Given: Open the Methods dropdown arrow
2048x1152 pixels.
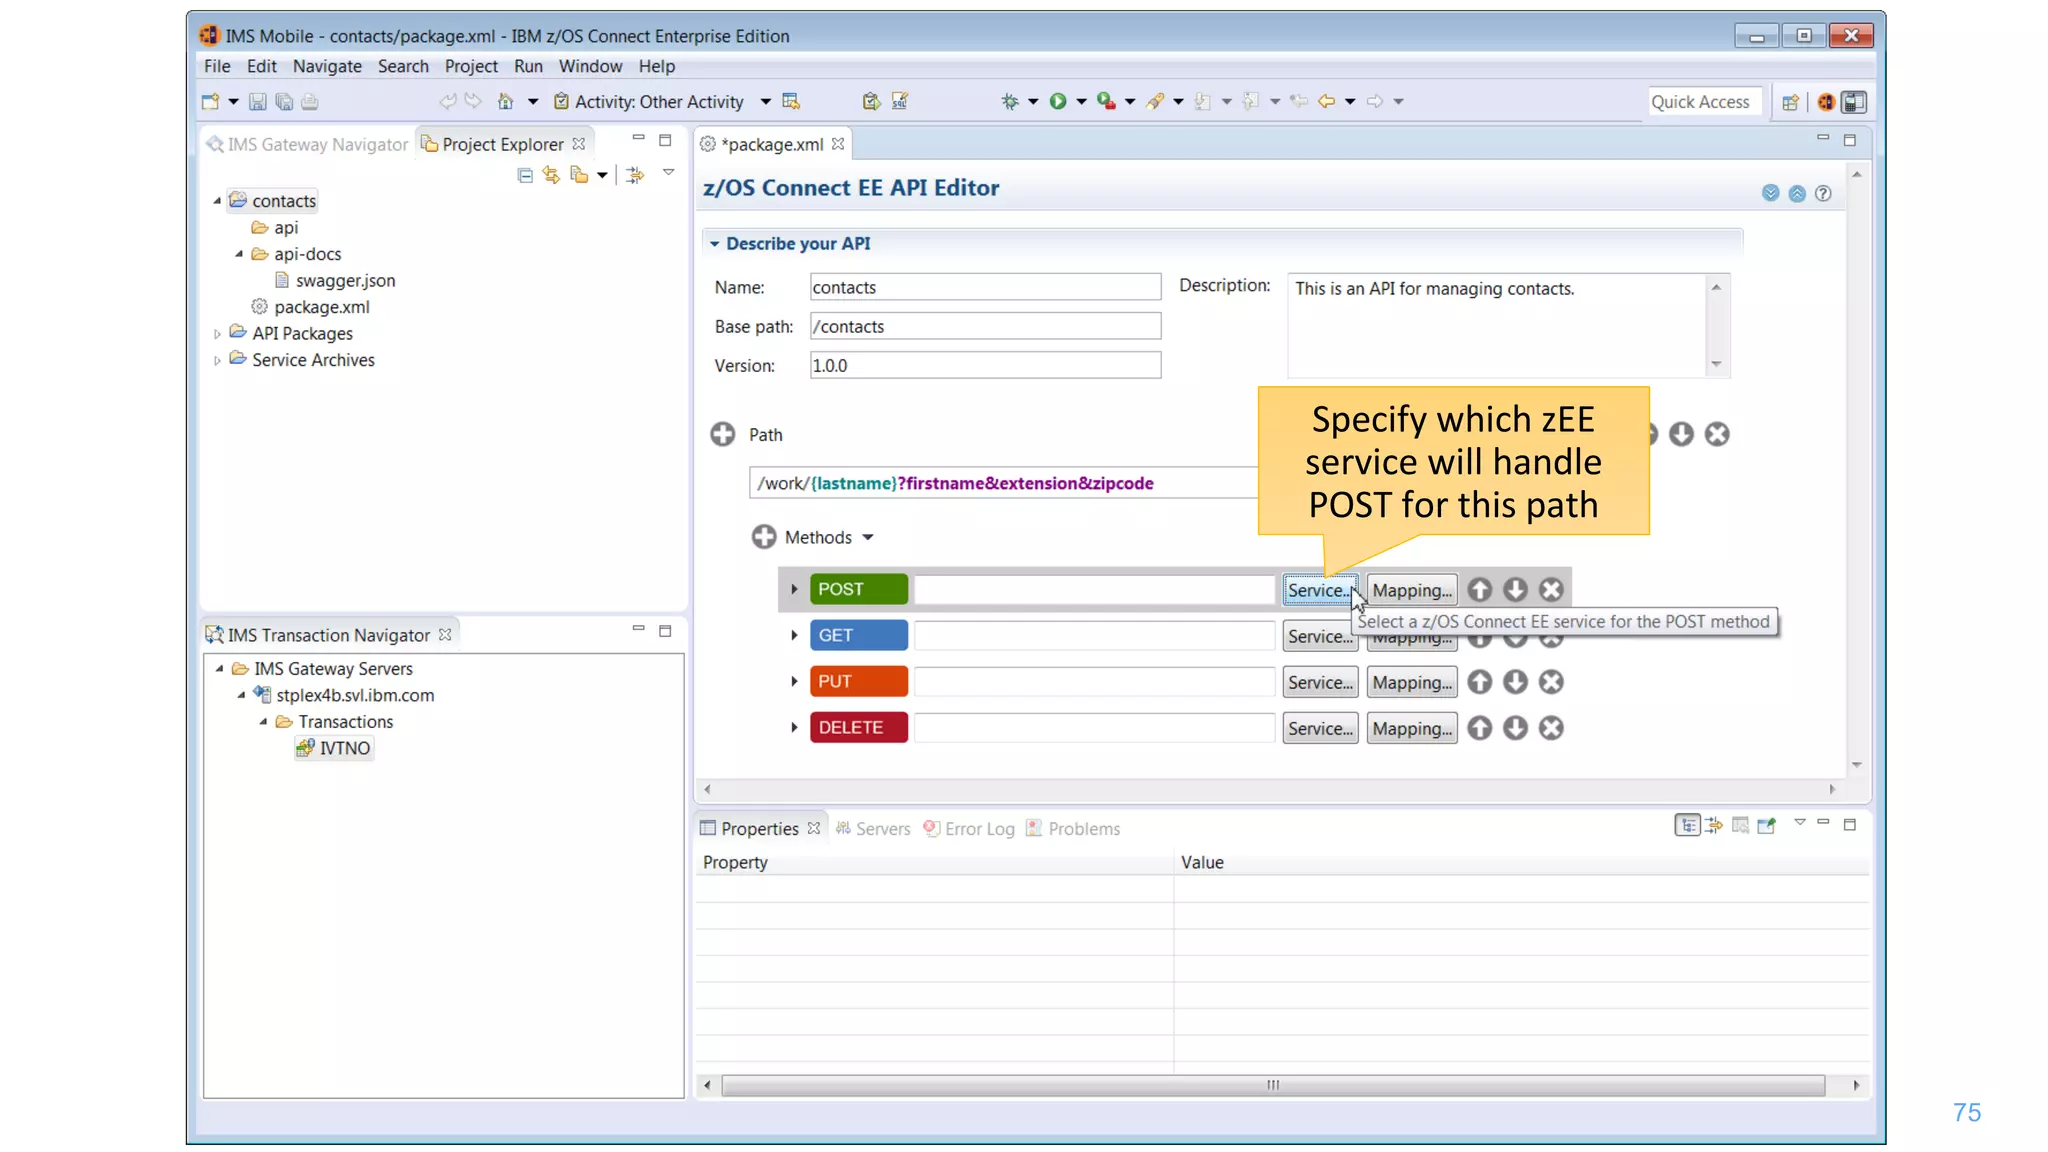Looking at the screenshot, I should click(x=868, y=538).
